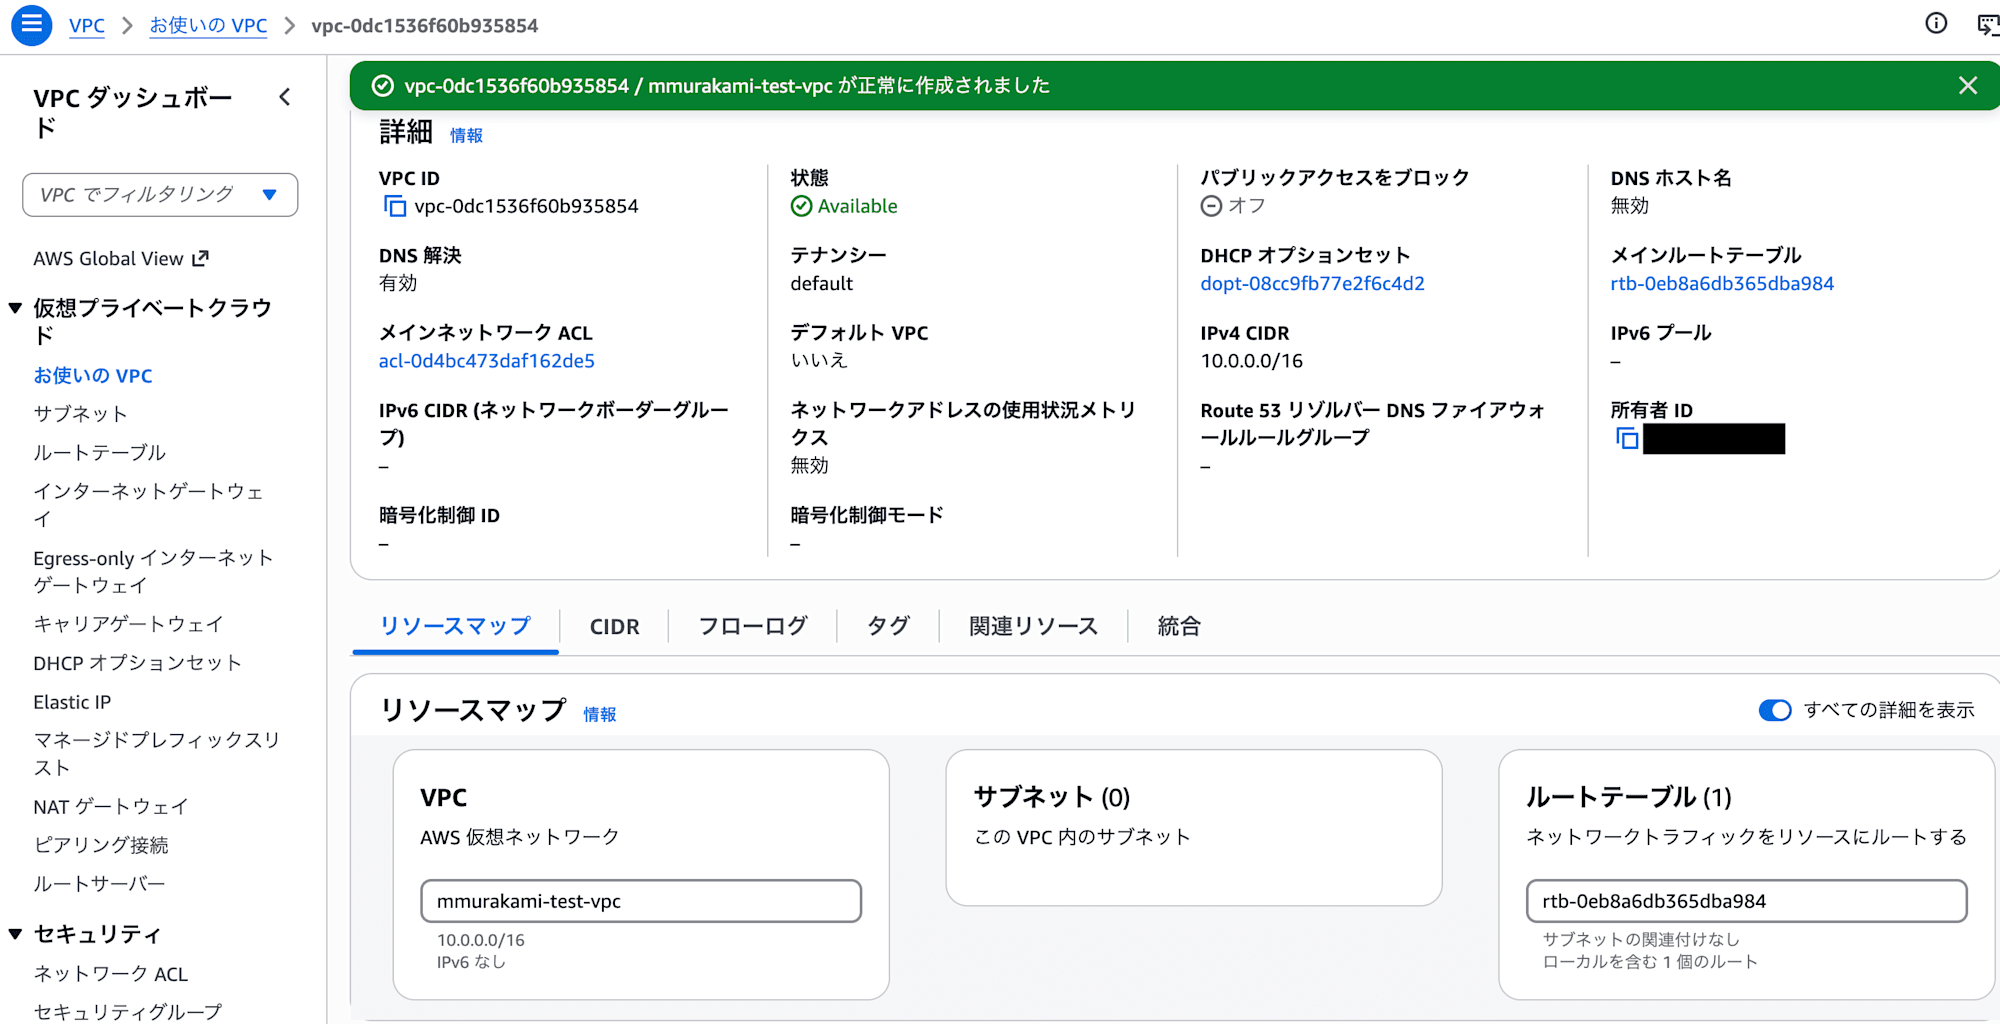This screenshot has width=2000, height=1024.
Task: Open サブネット in sidebar
Action: tap(80, 414)
